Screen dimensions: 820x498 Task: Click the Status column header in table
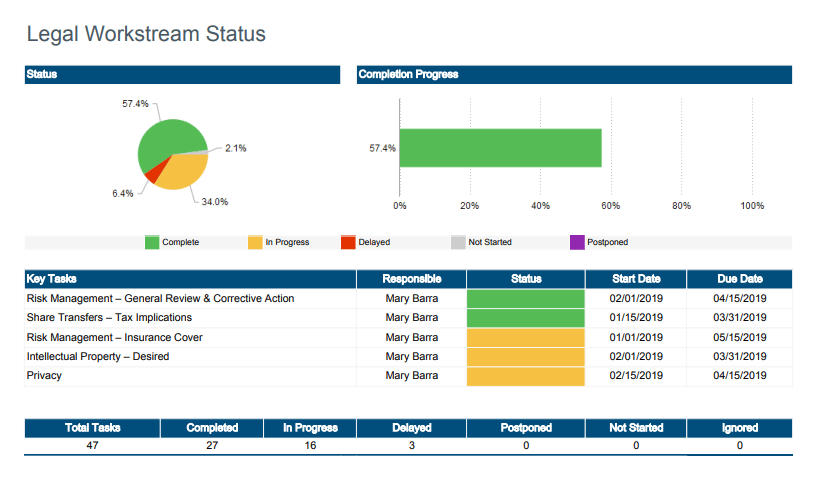(x=526, y=279)
